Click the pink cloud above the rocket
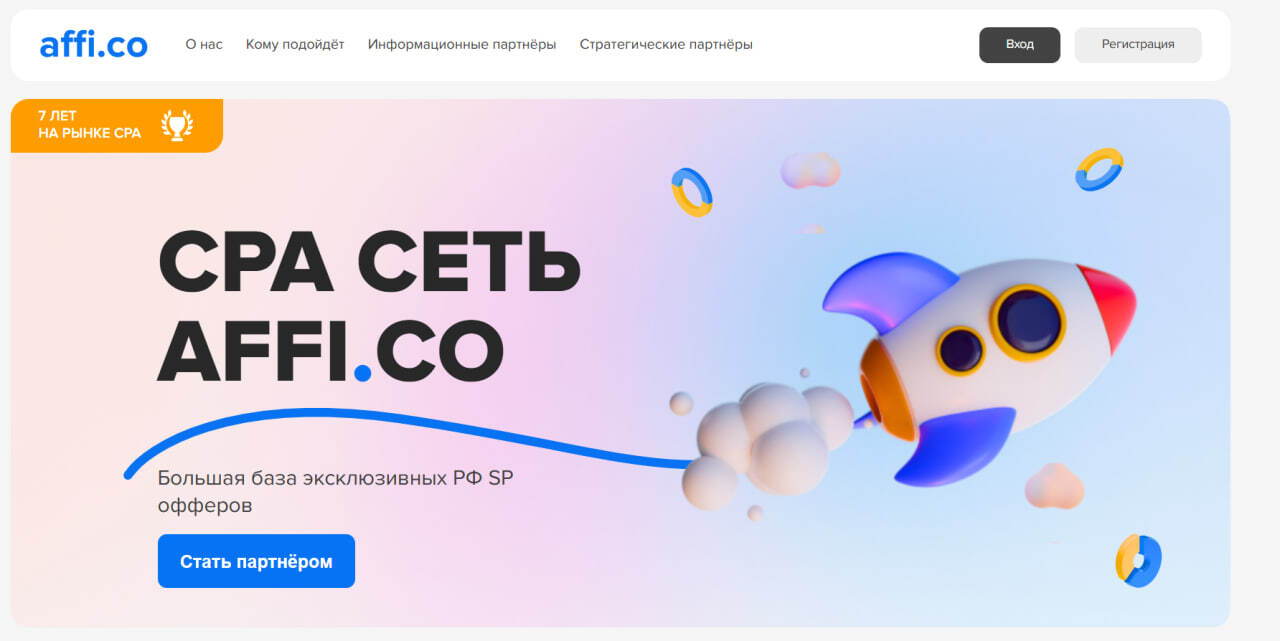Screen dimensions: 1280x641 click(810, 170)
